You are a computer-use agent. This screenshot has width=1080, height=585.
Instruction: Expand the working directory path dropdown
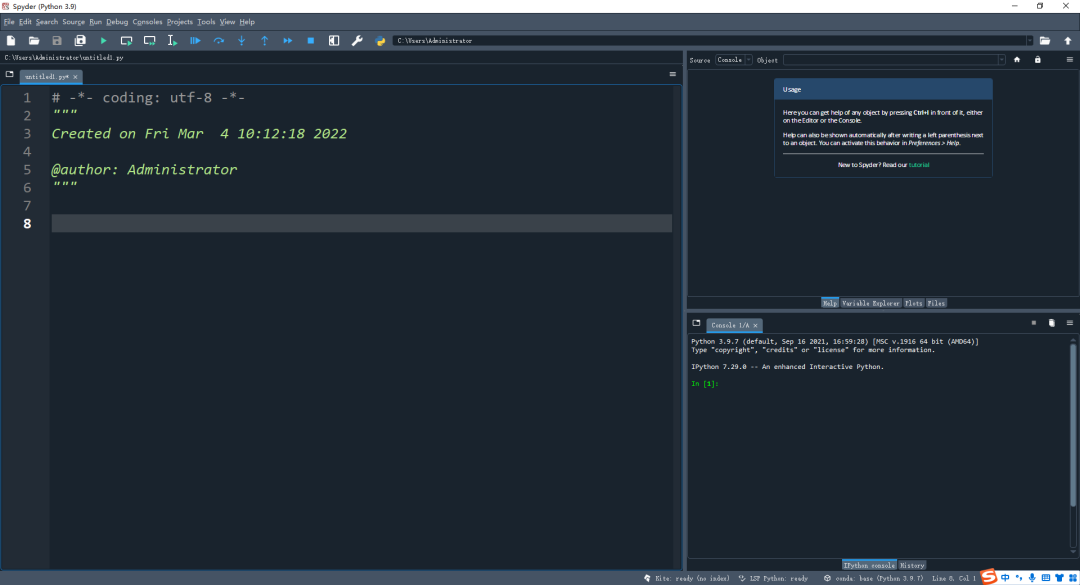pyautogui.click(x=1030, y=41)
